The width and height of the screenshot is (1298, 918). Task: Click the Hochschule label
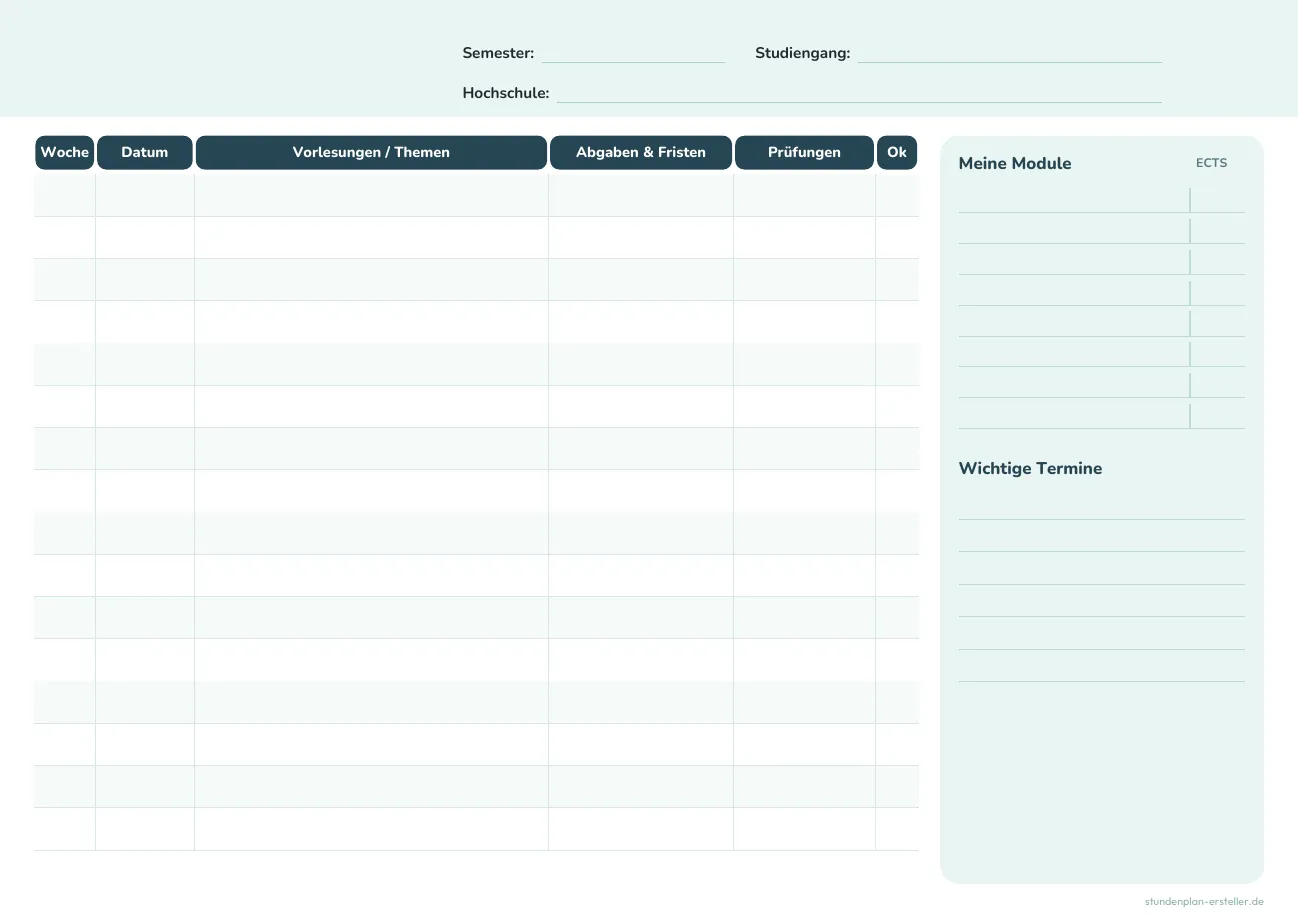[x=506, y=93]
